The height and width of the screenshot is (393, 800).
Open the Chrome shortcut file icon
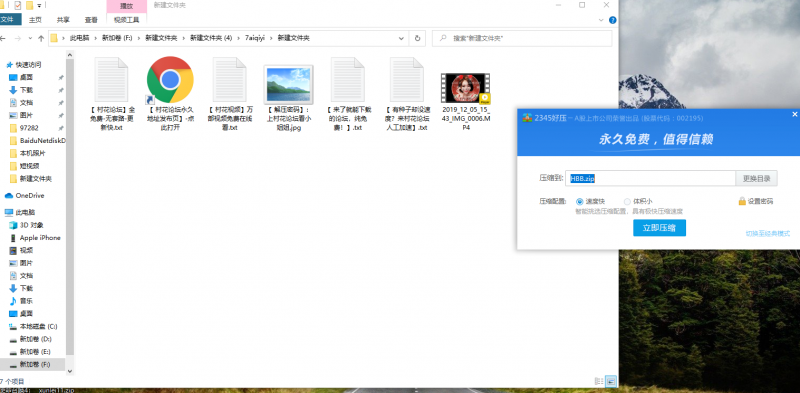(x=170, y=80)
